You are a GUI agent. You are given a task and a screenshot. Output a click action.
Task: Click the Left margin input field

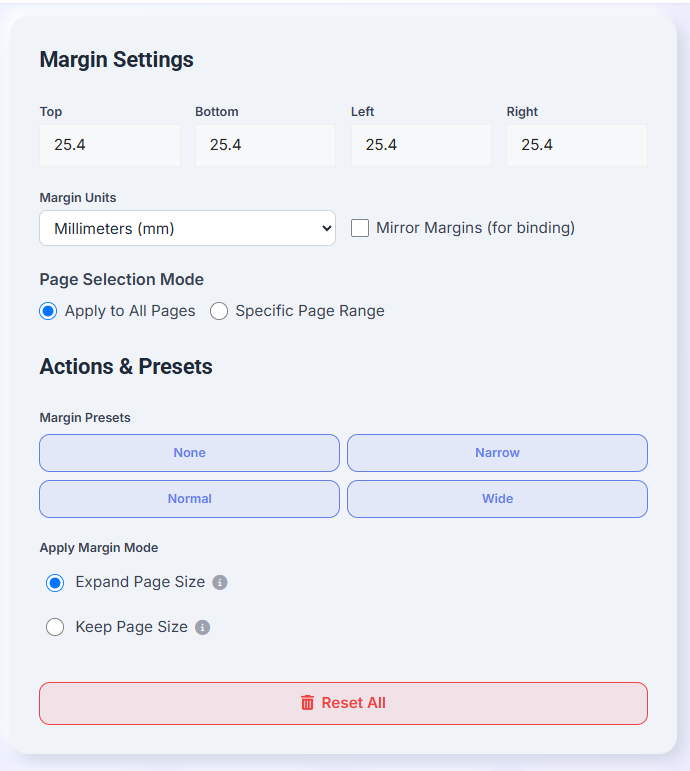(x=421, y=145)
